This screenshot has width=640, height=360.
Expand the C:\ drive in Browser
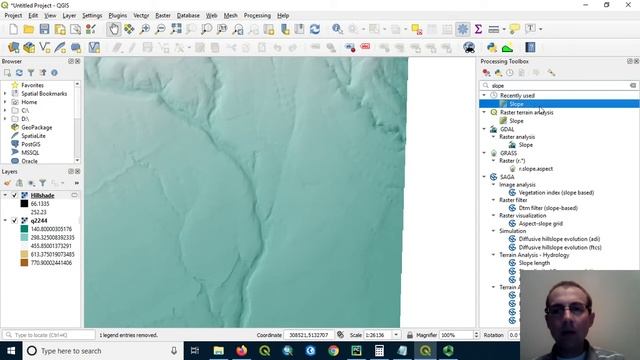pos(5,111)
